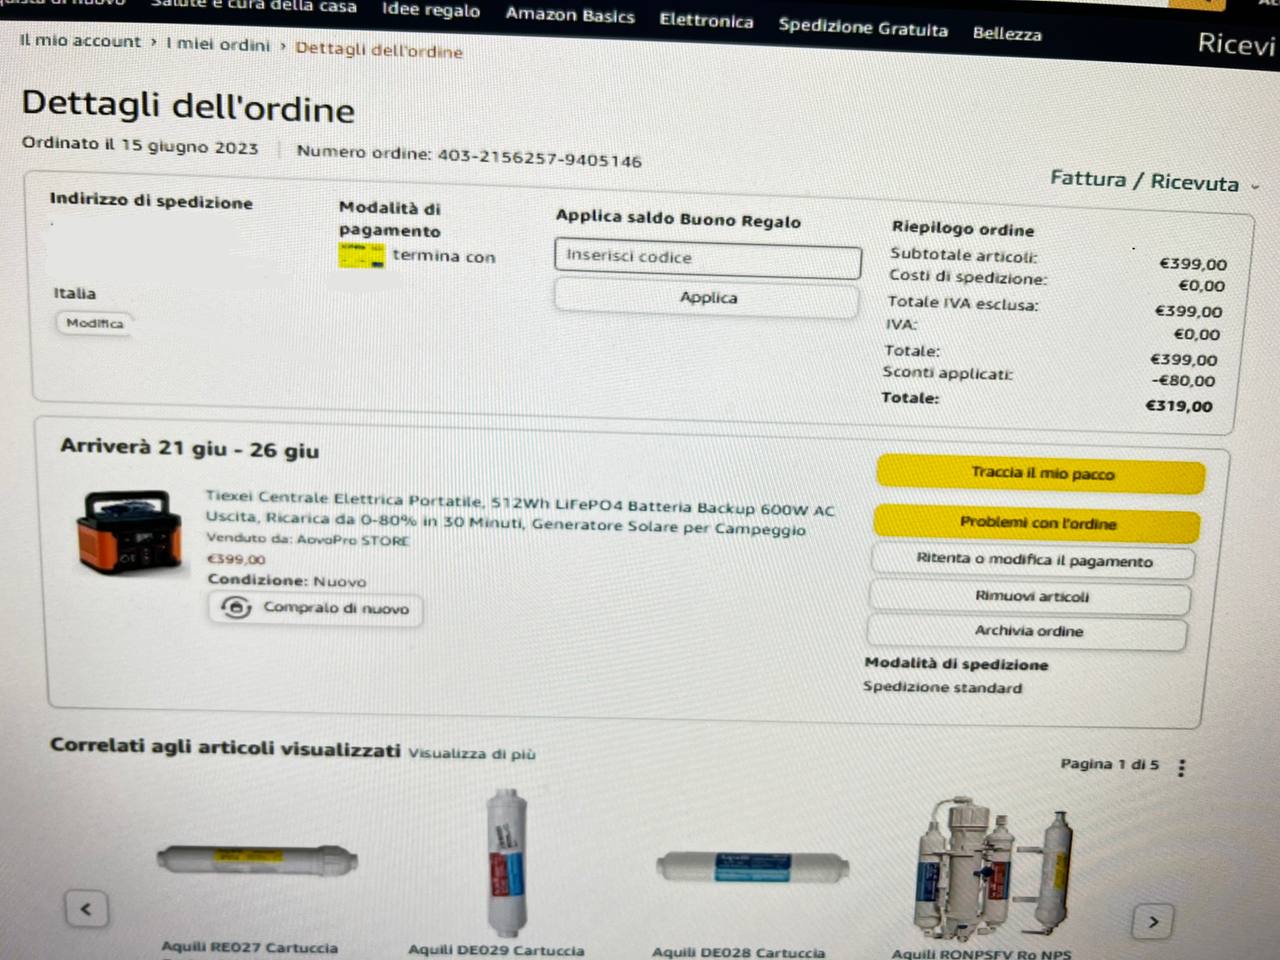Open the Elettronica navigation item
1280x960 pixels.
point(706,20)
